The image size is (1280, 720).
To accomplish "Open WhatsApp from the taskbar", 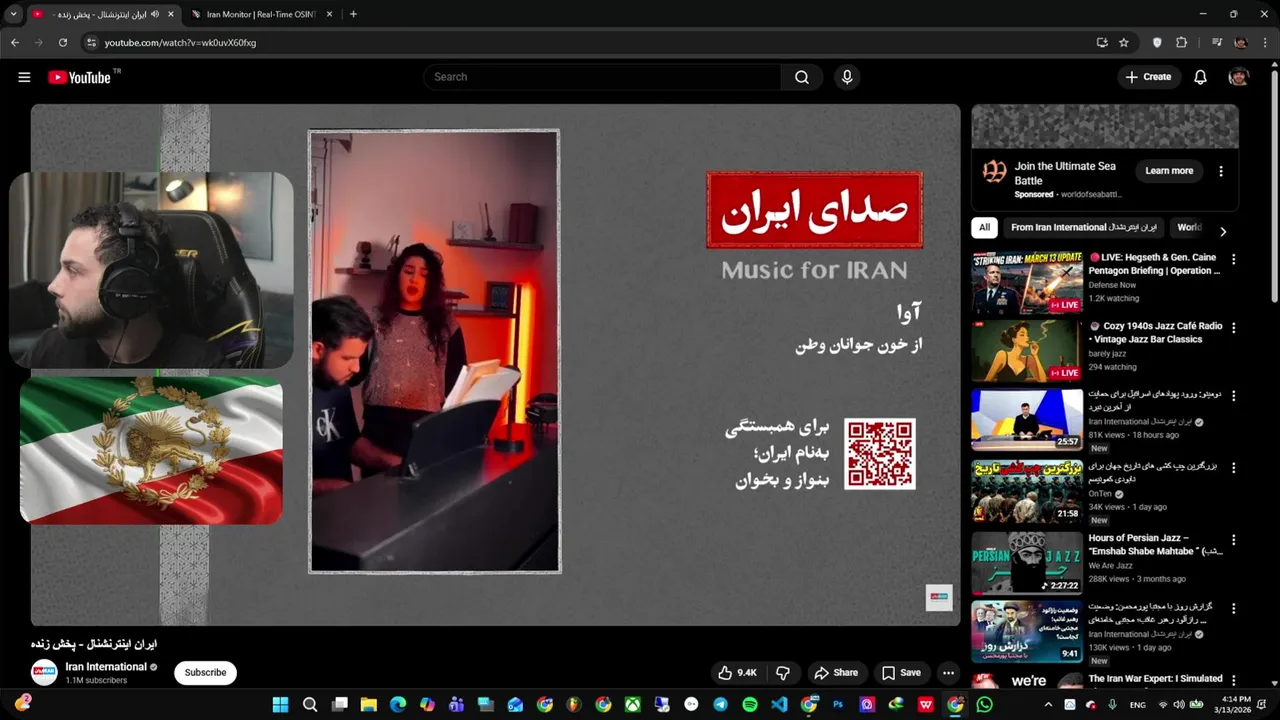I will (x=985, y=705).
